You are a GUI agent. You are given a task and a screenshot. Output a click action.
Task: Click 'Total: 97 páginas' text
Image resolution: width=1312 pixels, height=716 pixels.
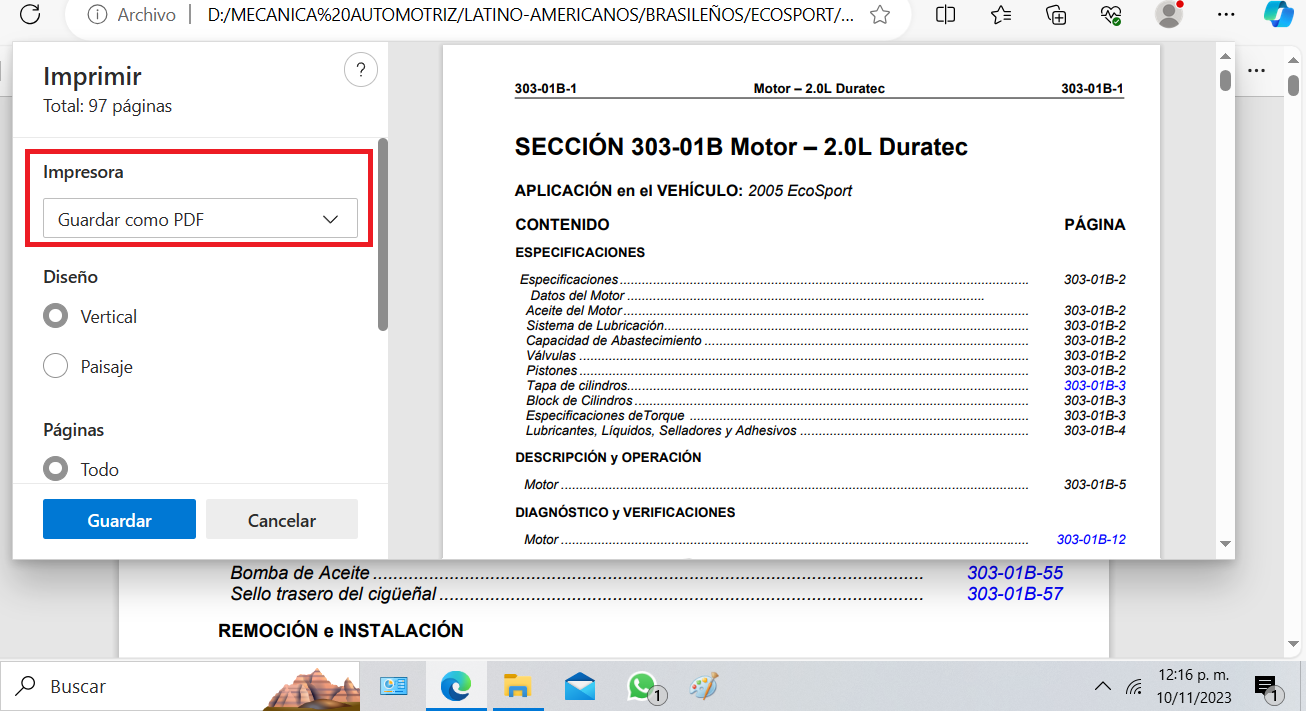[108, 106]
